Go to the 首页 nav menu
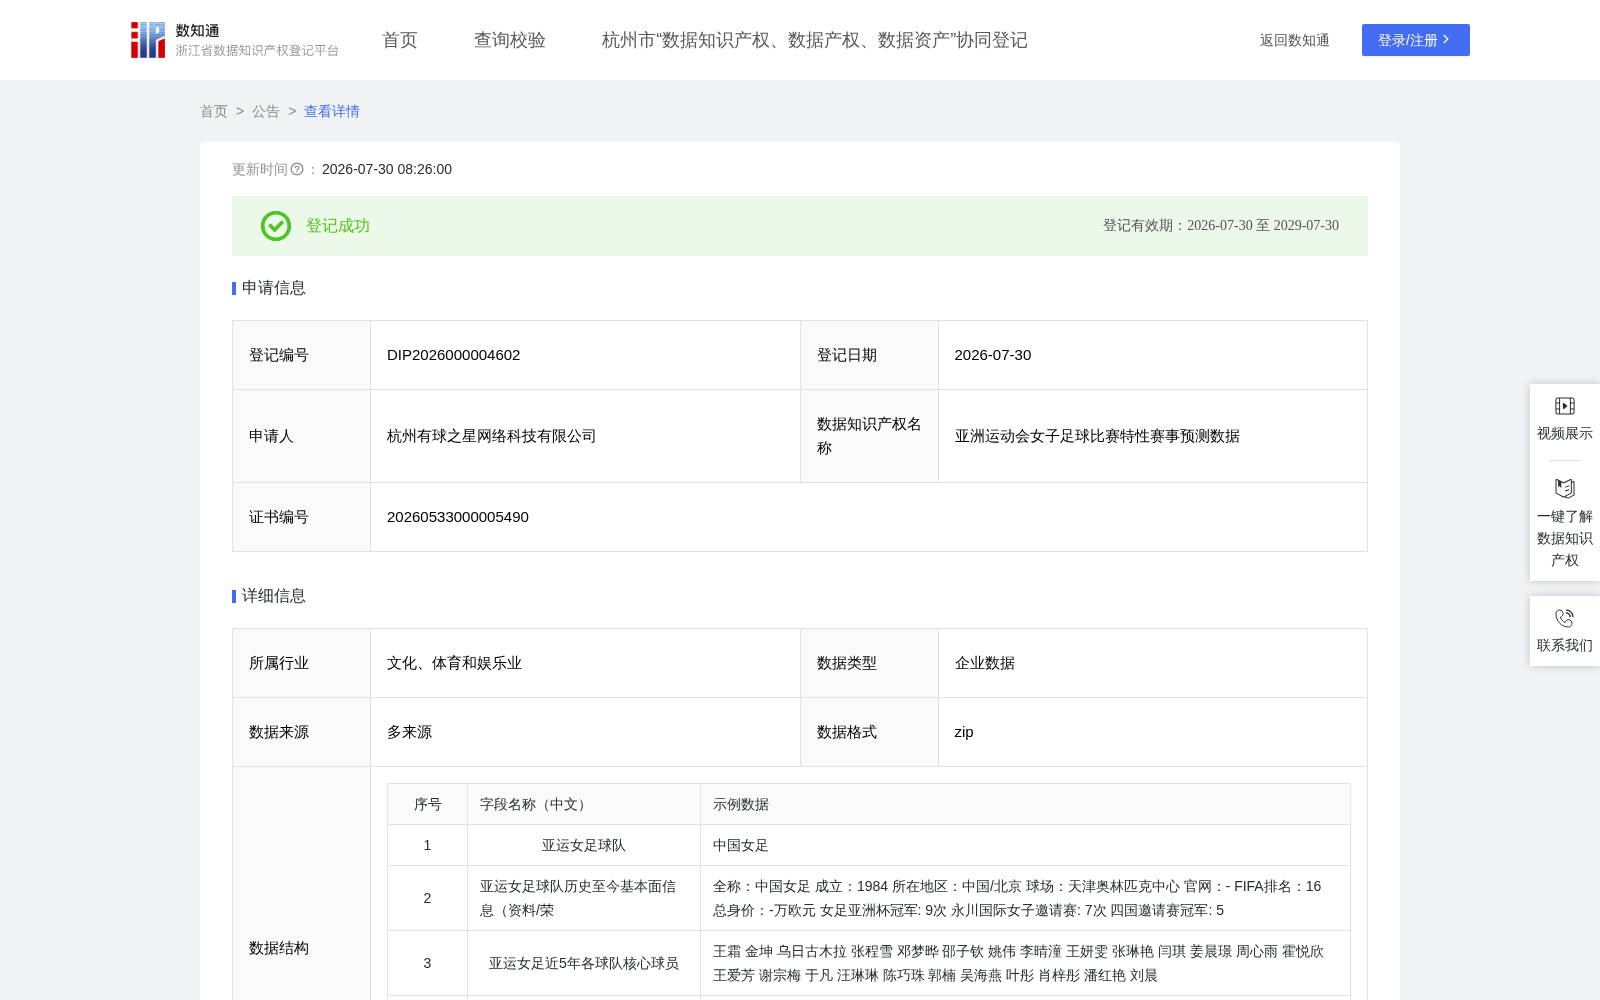 tap(400, 40)
